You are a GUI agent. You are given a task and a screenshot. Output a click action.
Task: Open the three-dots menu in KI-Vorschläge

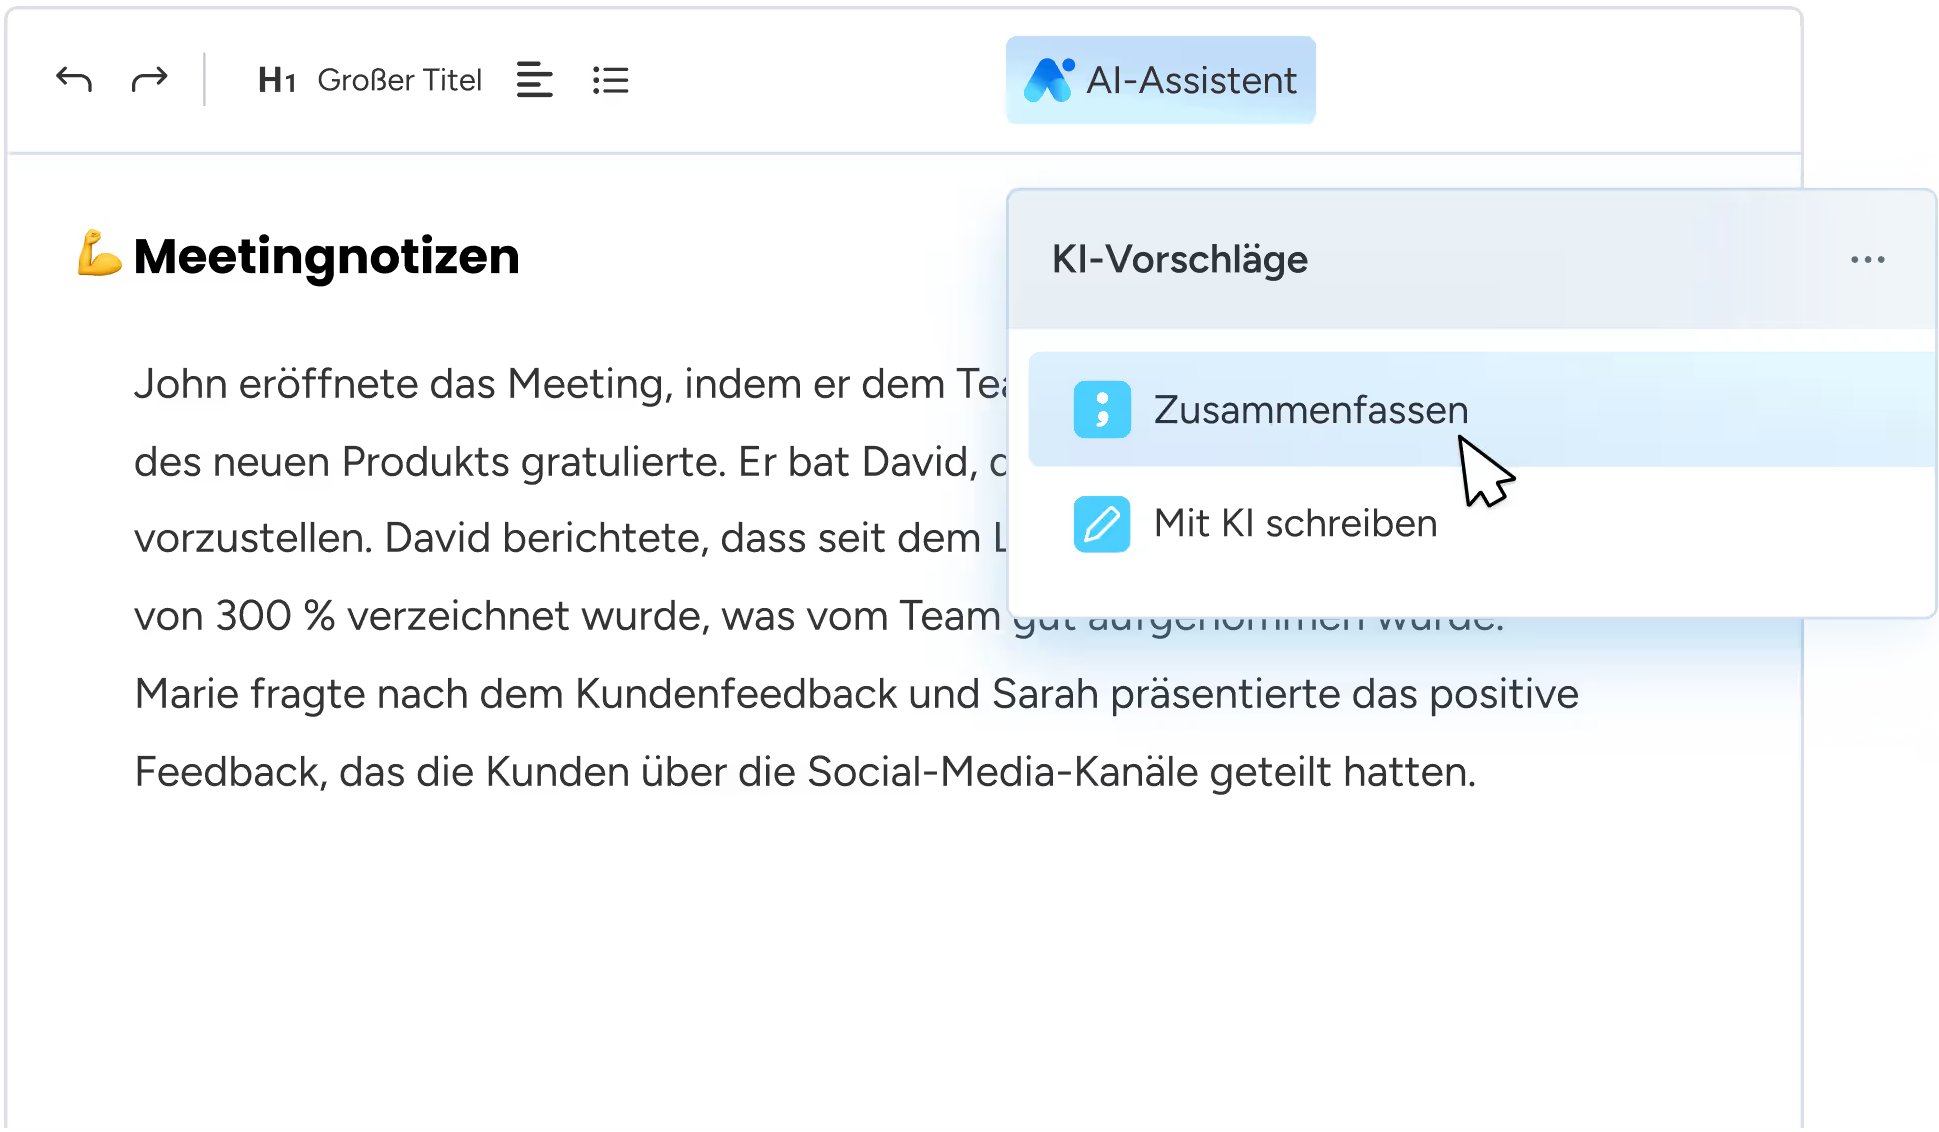point(1867,260)
